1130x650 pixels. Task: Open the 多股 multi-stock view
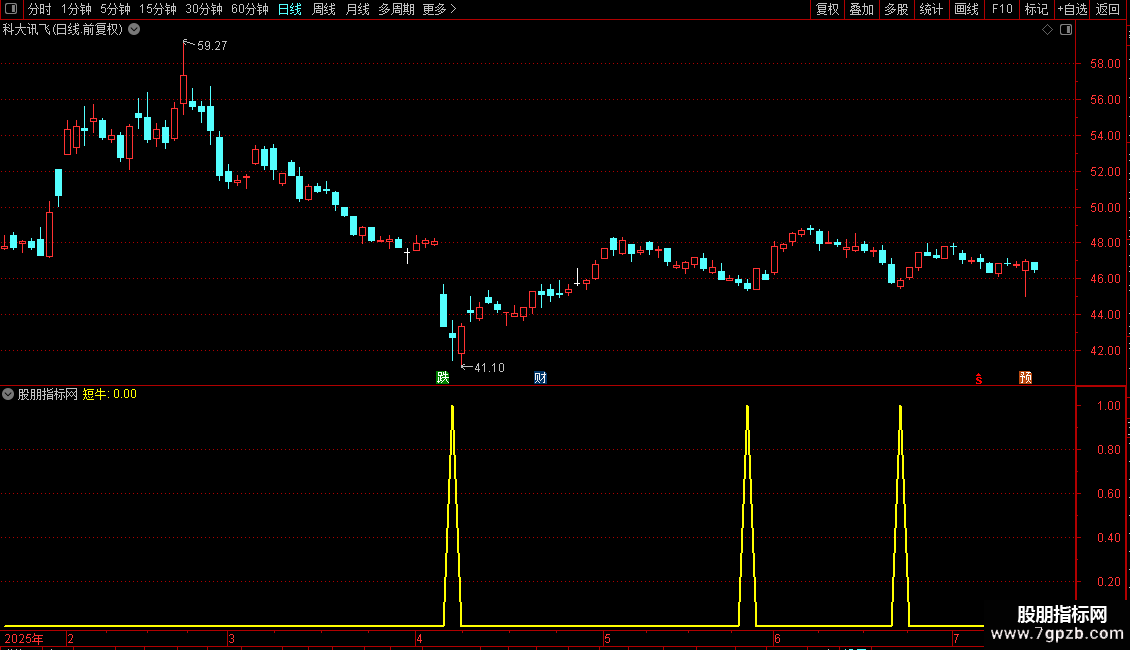click(896, 9)
